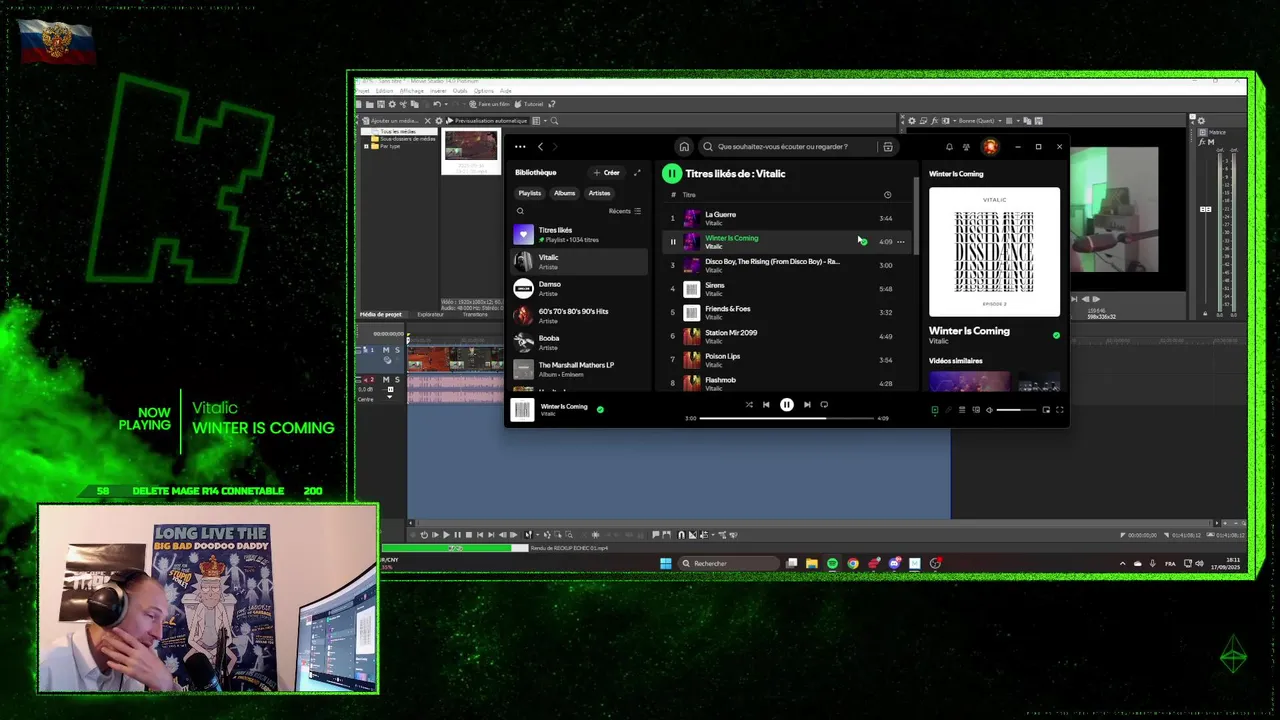Open Chrome from the Windows taskbar
Viewport: 1280px width, 720px height.
tap(853, 564)
